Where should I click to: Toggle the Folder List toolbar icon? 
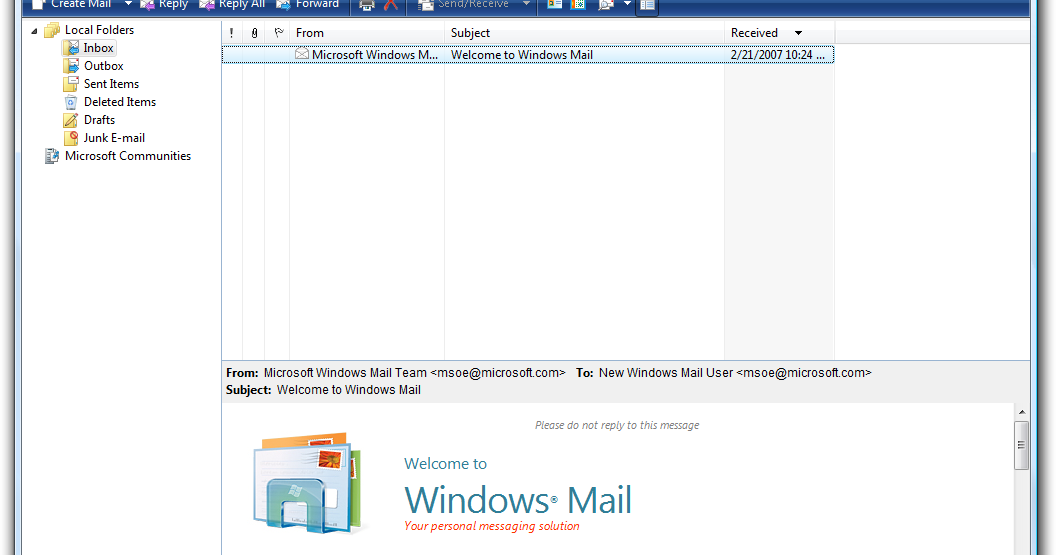point(647,5)
